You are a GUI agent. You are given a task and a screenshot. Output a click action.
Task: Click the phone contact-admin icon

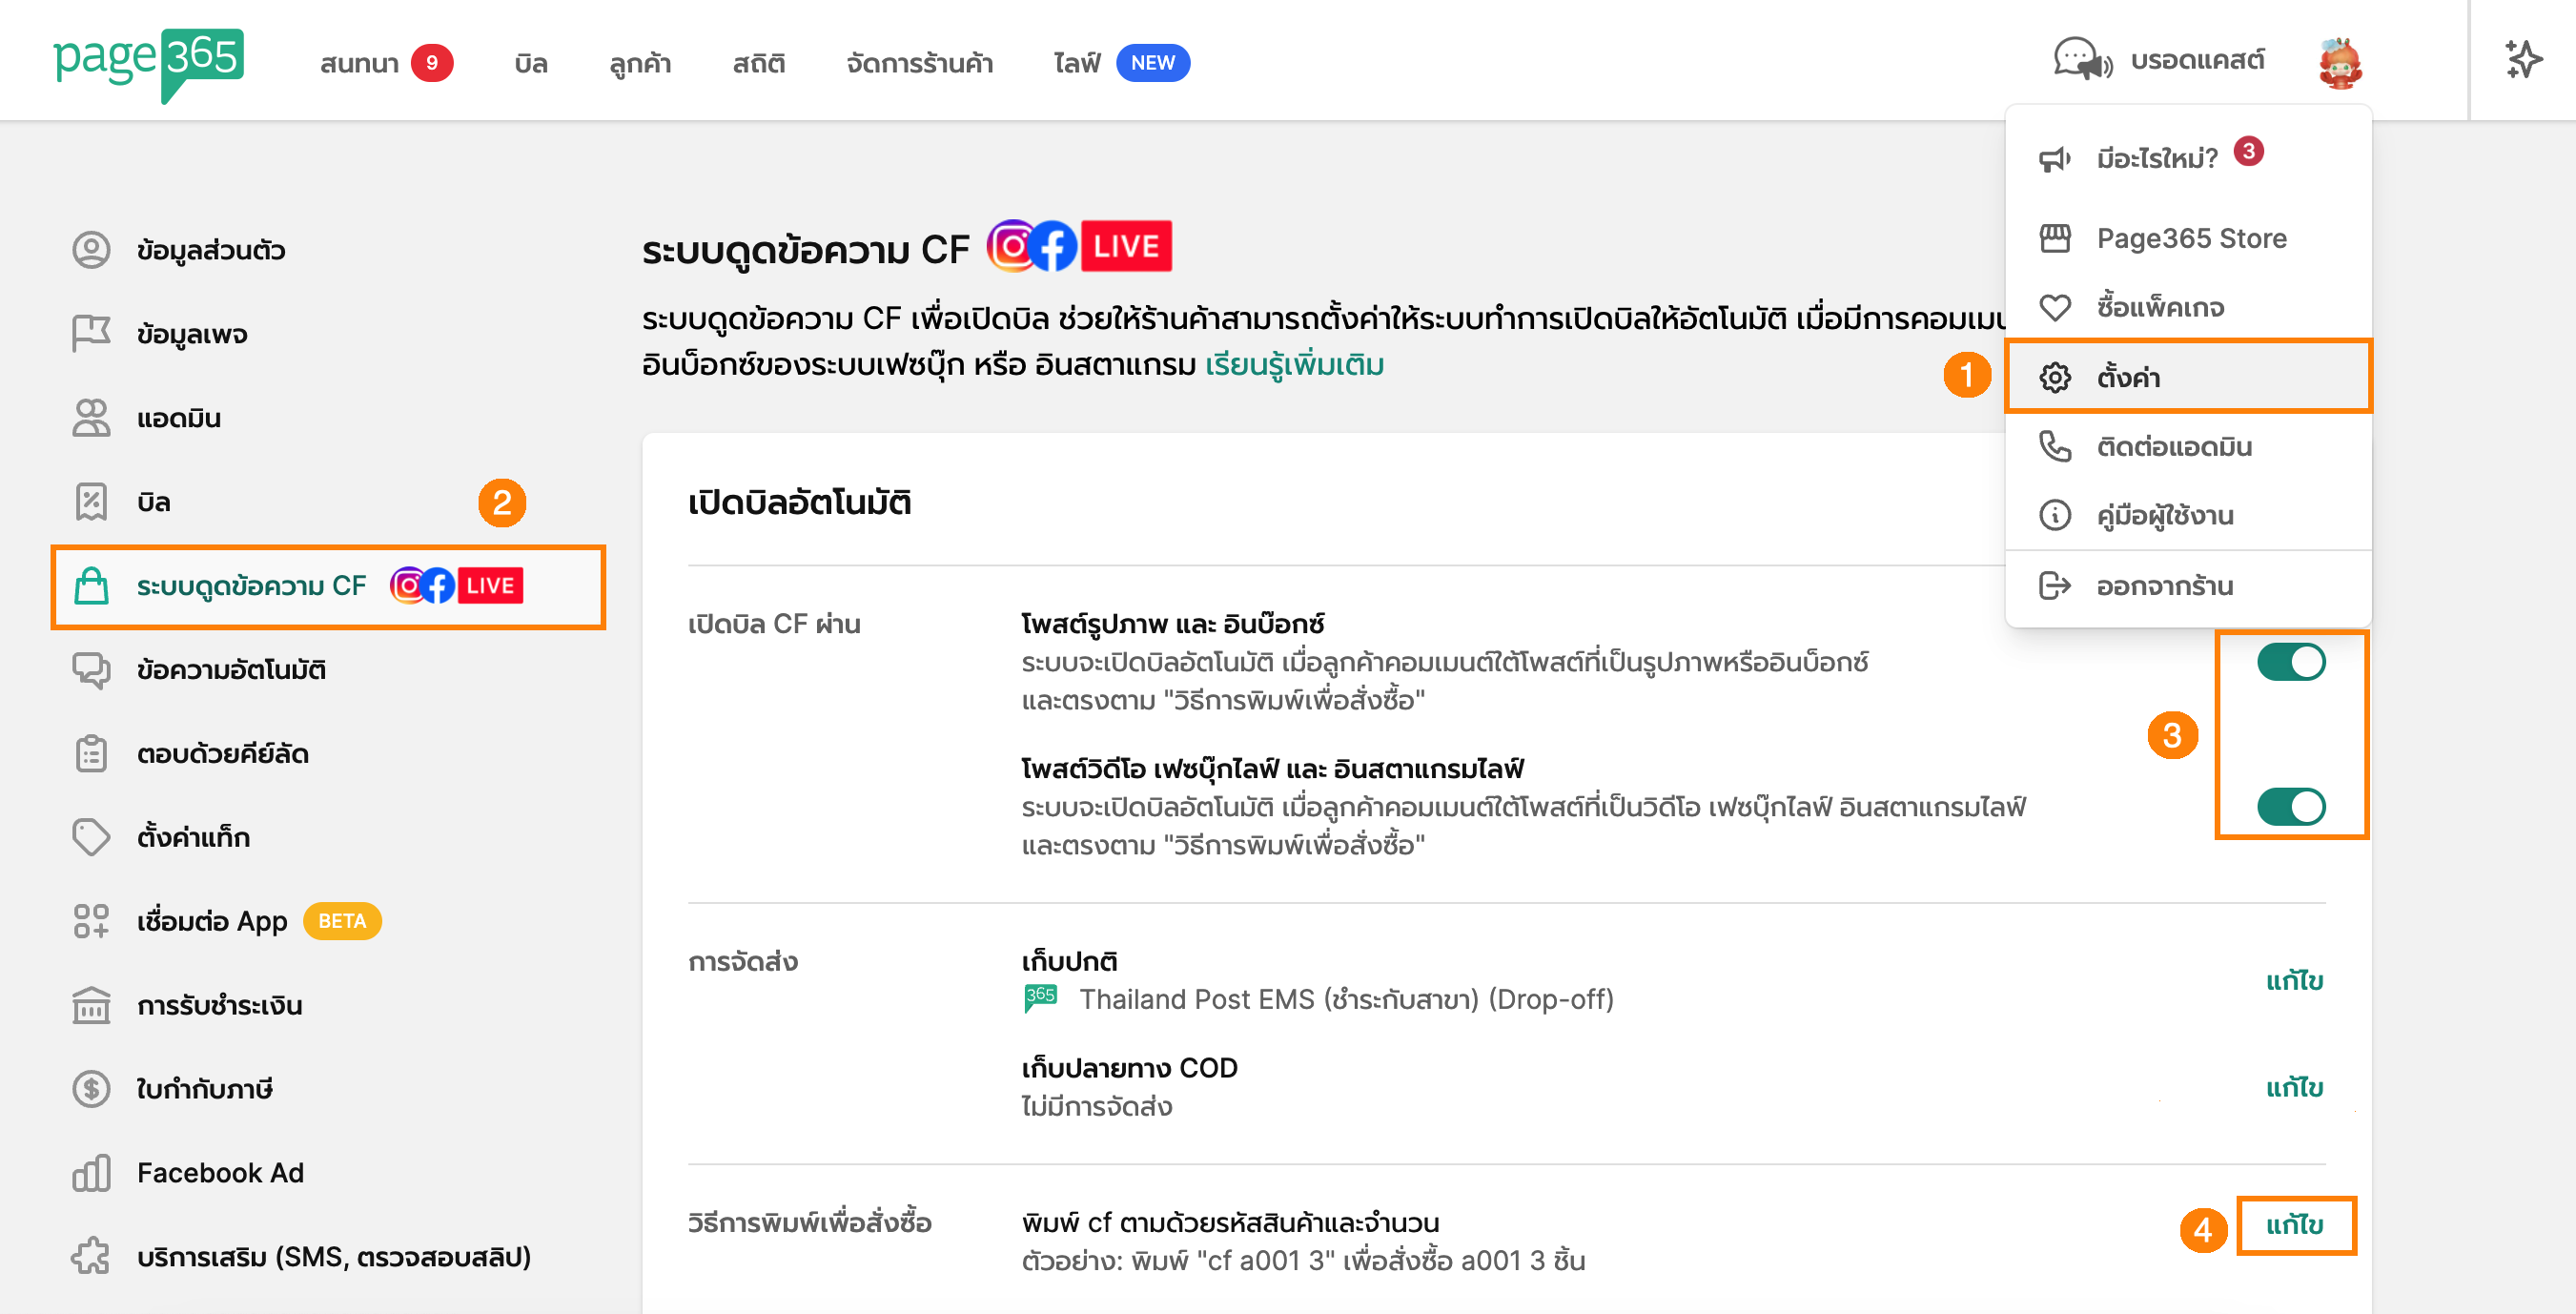click(x=2054, y=446)
